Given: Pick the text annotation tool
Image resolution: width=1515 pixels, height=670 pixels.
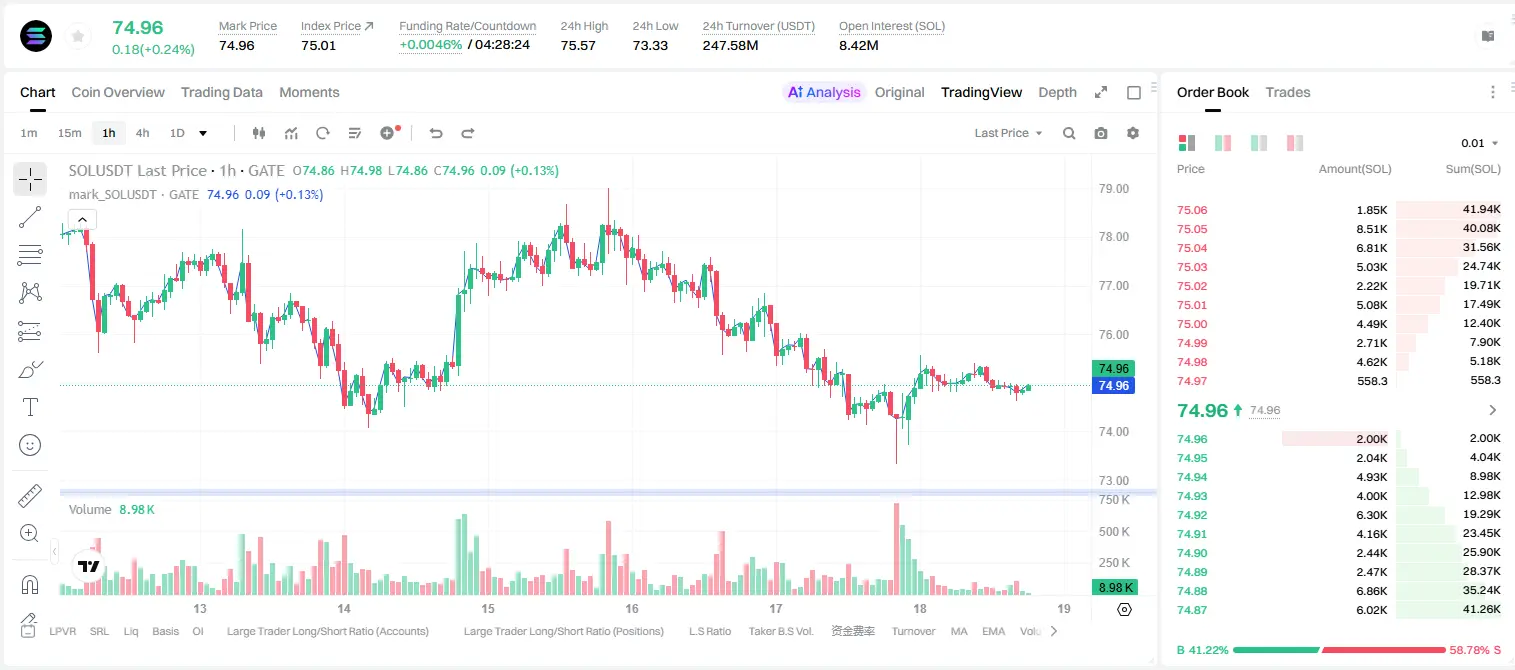Looking at the screenshot, I should [30, 407].
